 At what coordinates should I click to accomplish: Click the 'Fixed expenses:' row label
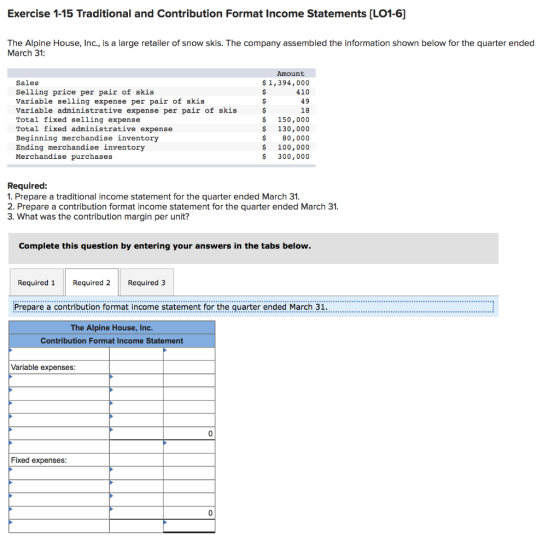tap(39, 460)
